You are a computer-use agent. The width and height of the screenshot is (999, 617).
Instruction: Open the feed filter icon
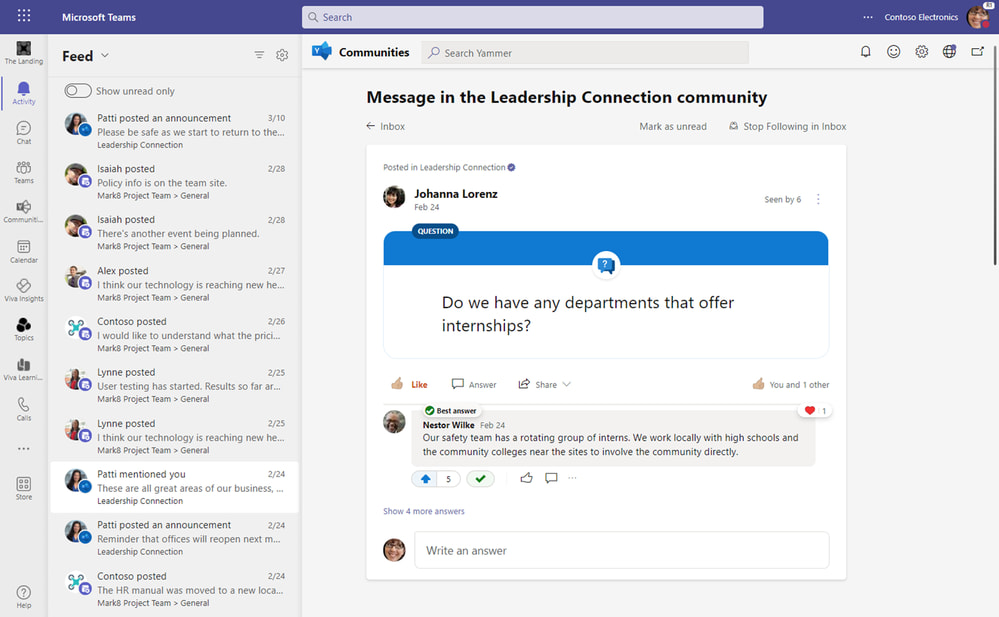pos(259,56)
